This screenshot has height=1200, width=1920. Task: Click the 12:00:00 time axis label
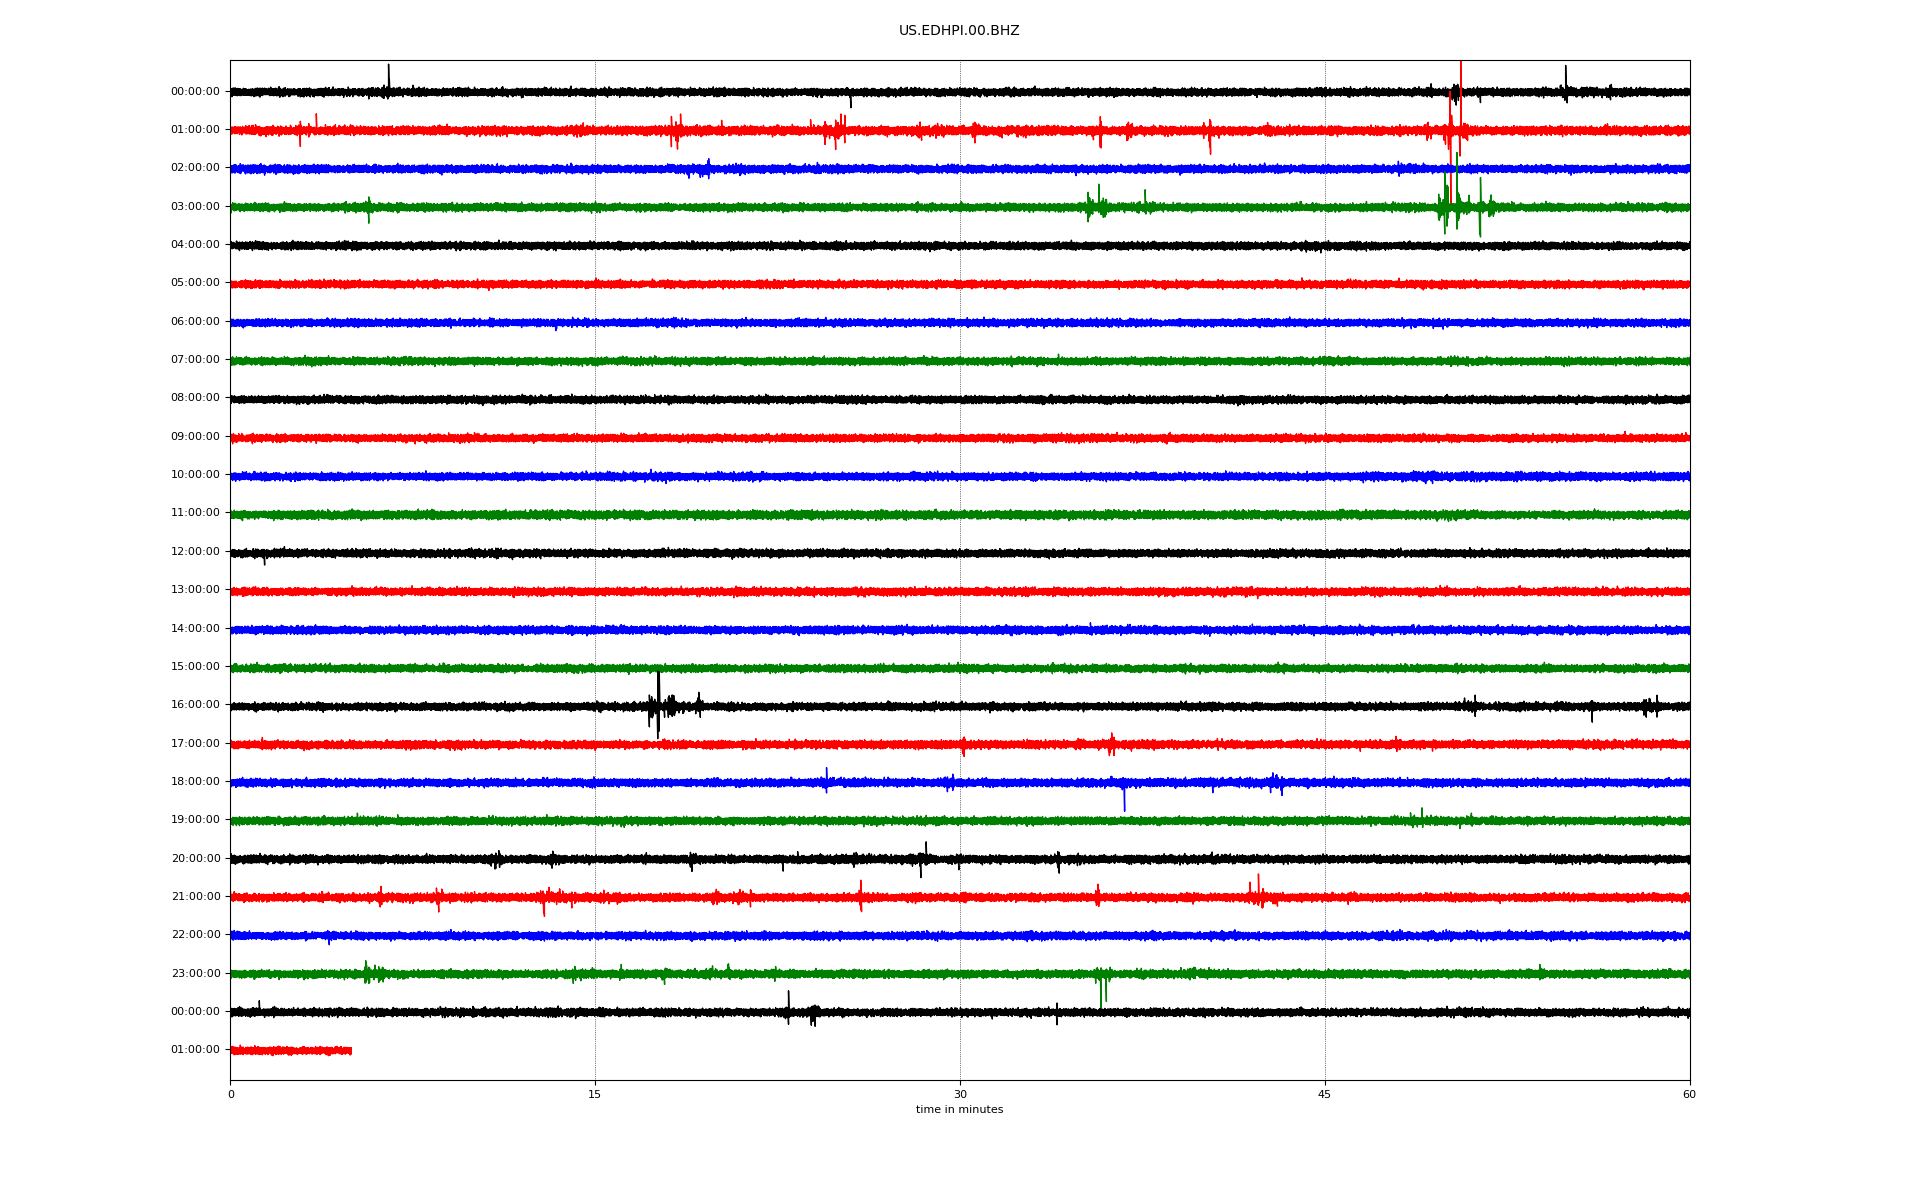click(x=195, y=552)
